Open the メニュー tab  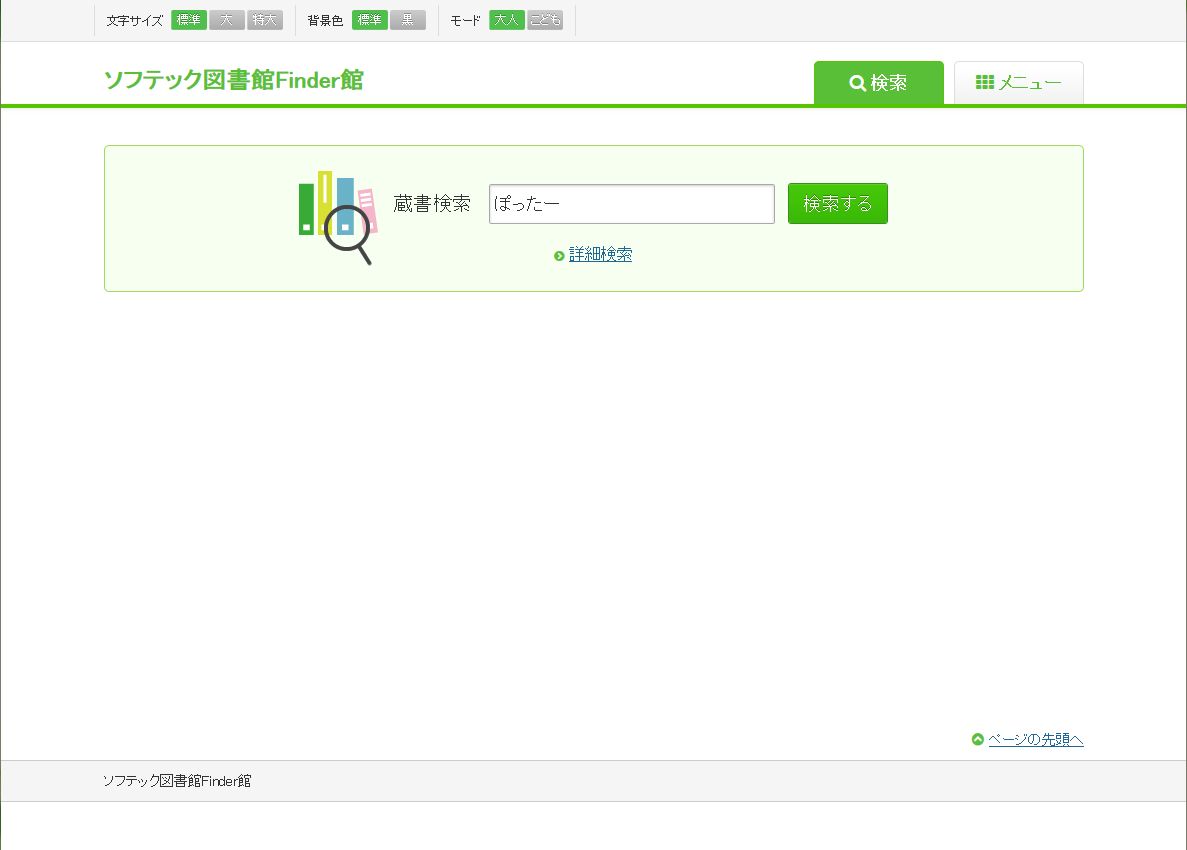pos(1018,83)
